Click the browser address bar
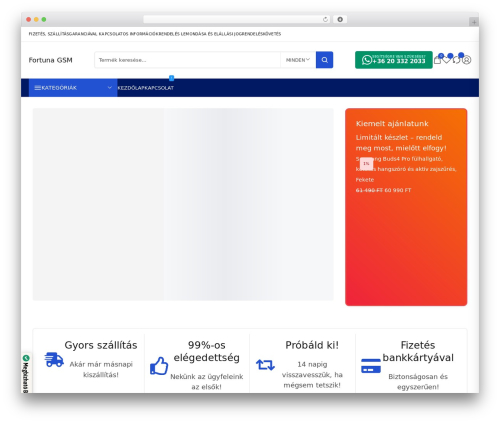500x423 pixels. 236,19
